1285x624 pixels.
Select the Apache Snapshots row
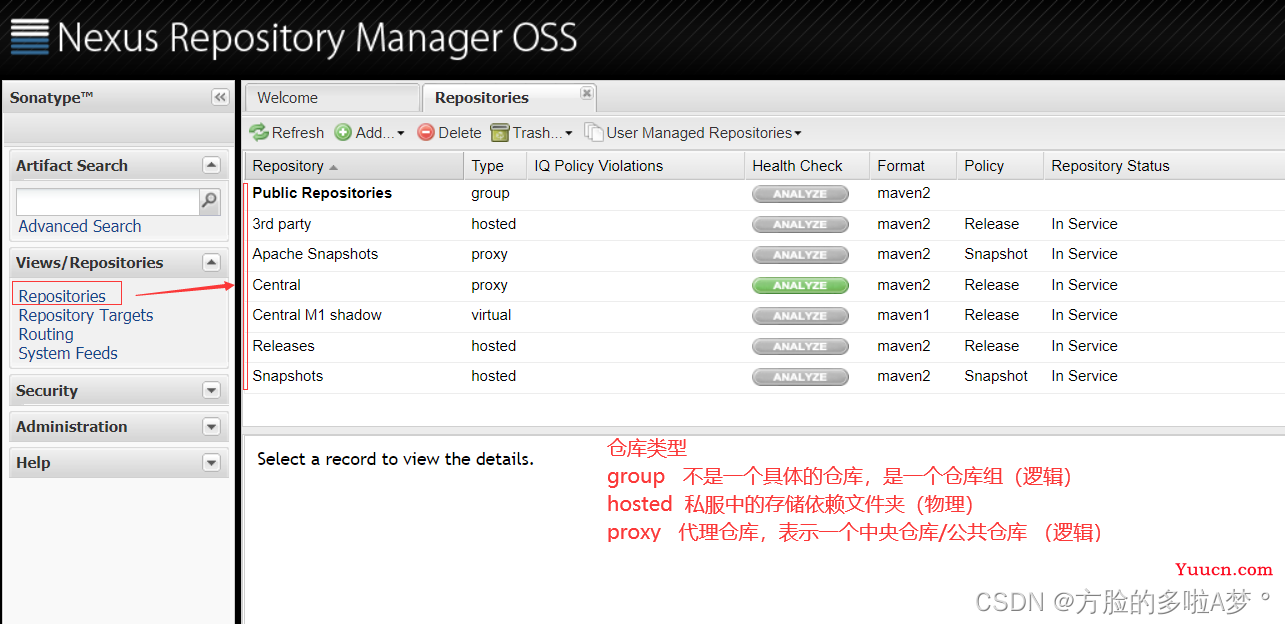[765, 255]
